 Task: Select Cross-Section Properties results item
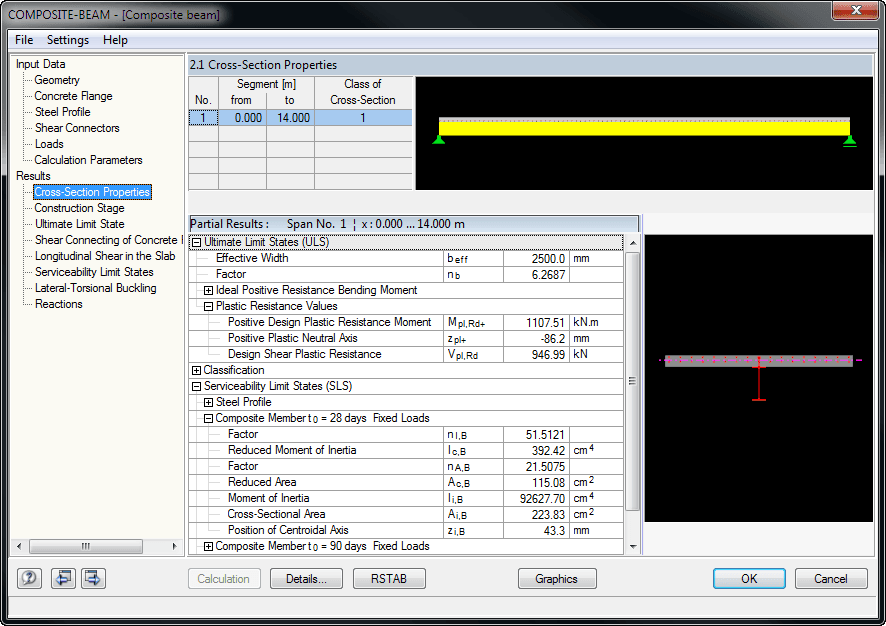tap(92, 192)
